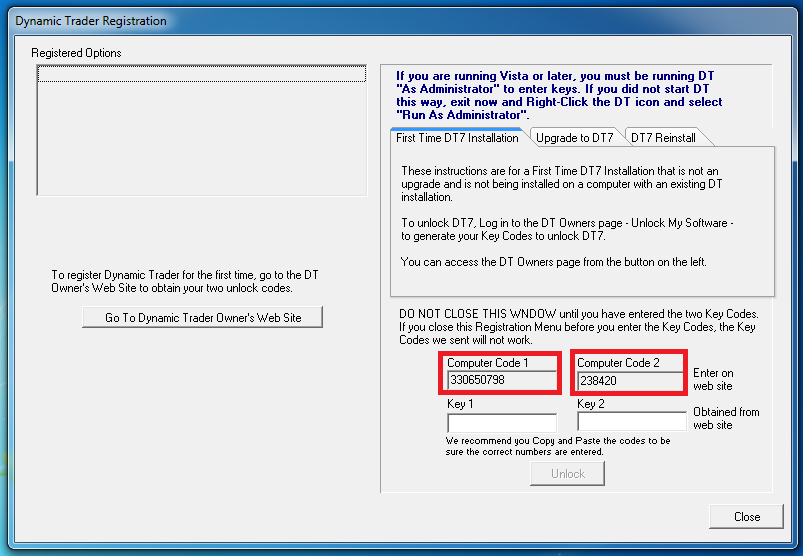This screenshot has width=803, height=556.
Task: Click the blue Run As Administrator notice
Action: [558, 95]
